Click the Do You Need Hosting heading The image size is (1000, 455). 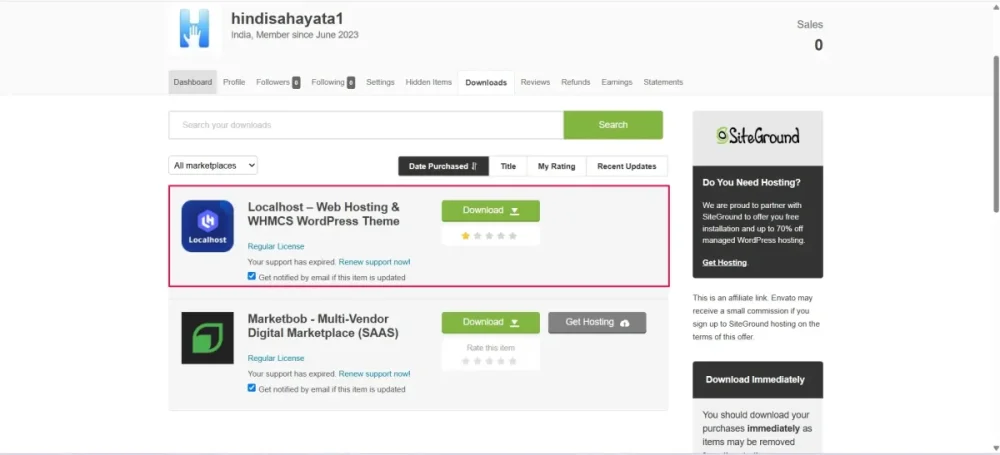point(751,183)
